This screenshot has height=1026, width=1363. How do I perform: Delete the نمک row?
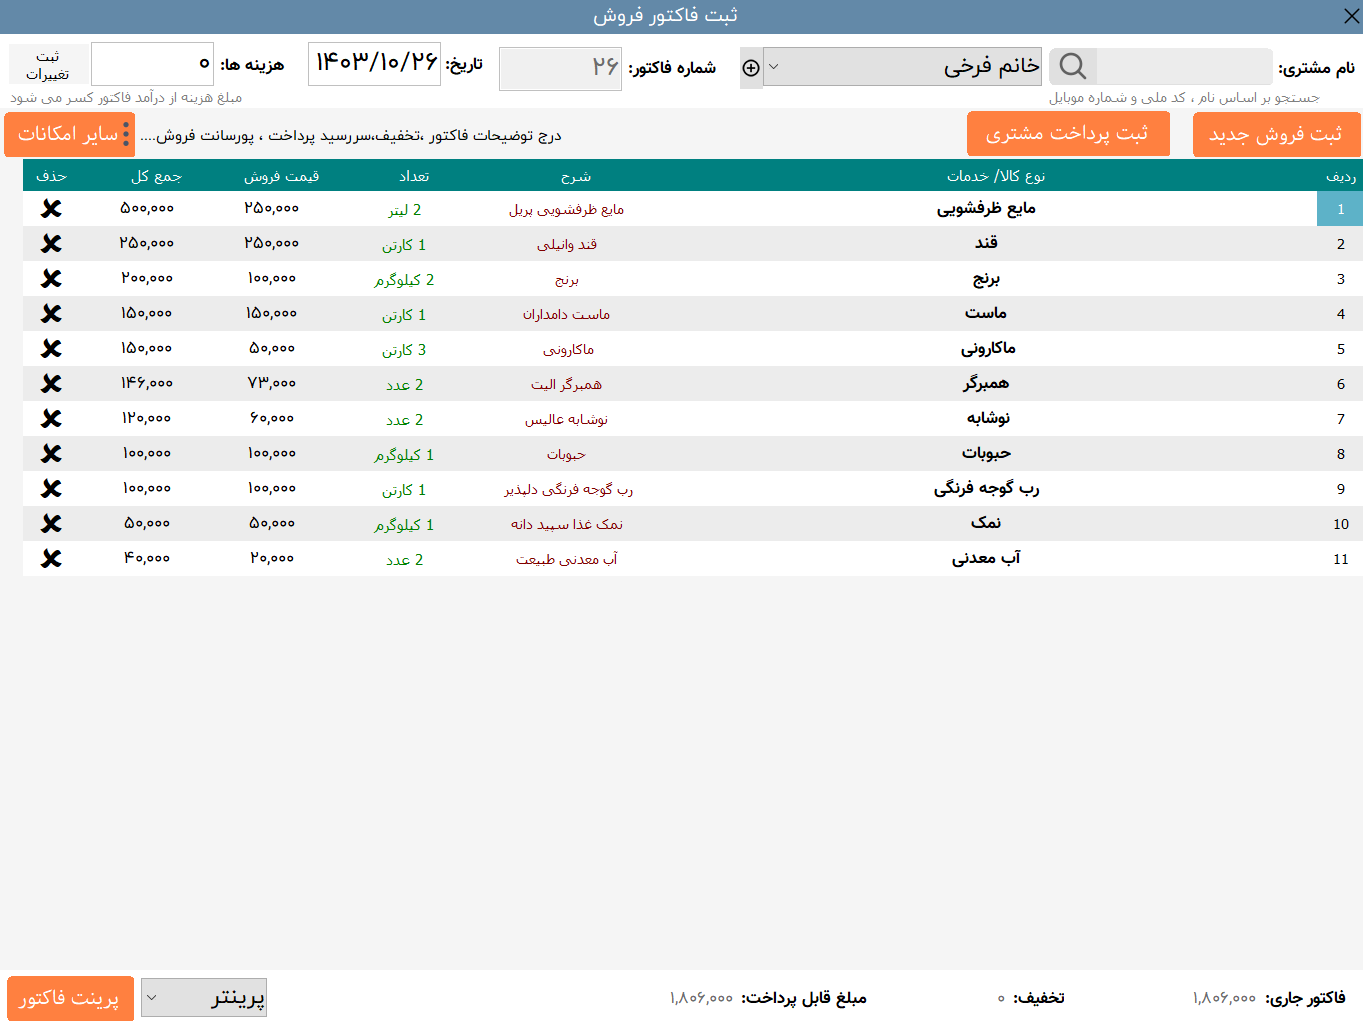point(51,524)
